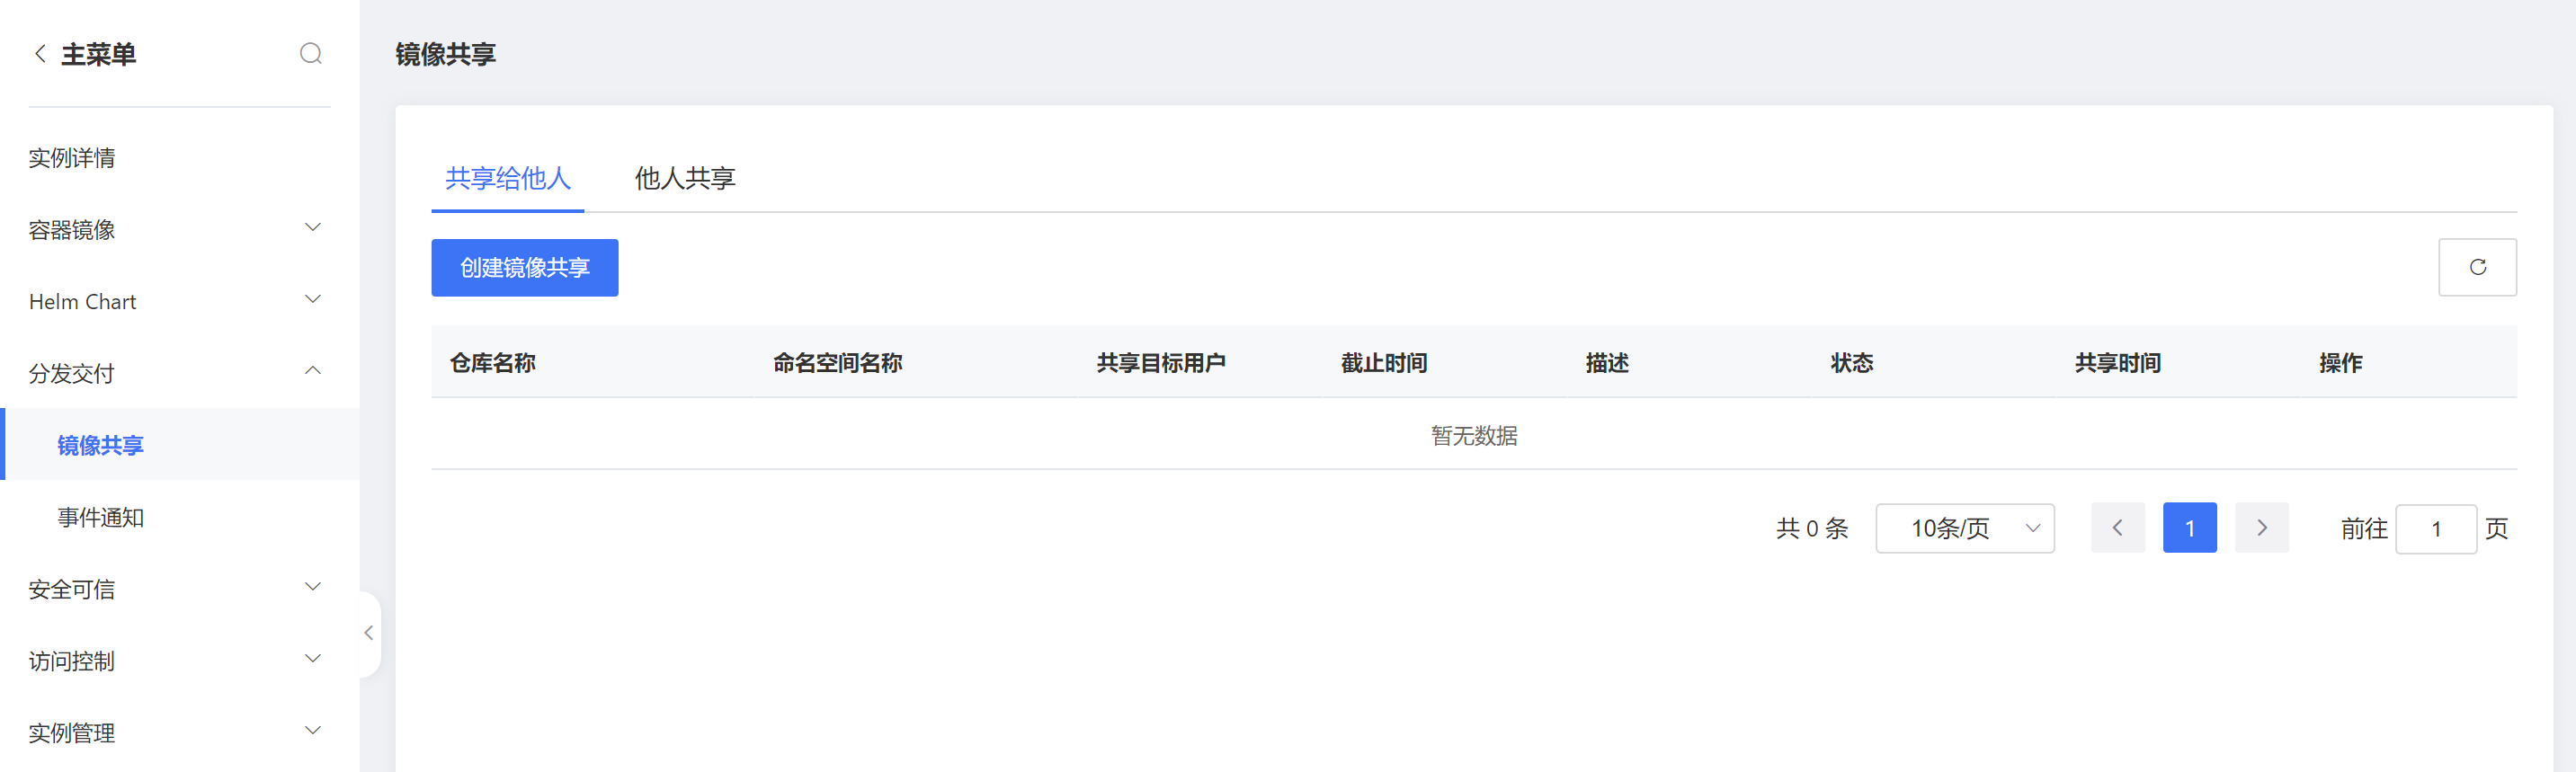Expand the 容器镜像 menu chevron
Screen dimensions: 2576x772
[x=313, y=228]
